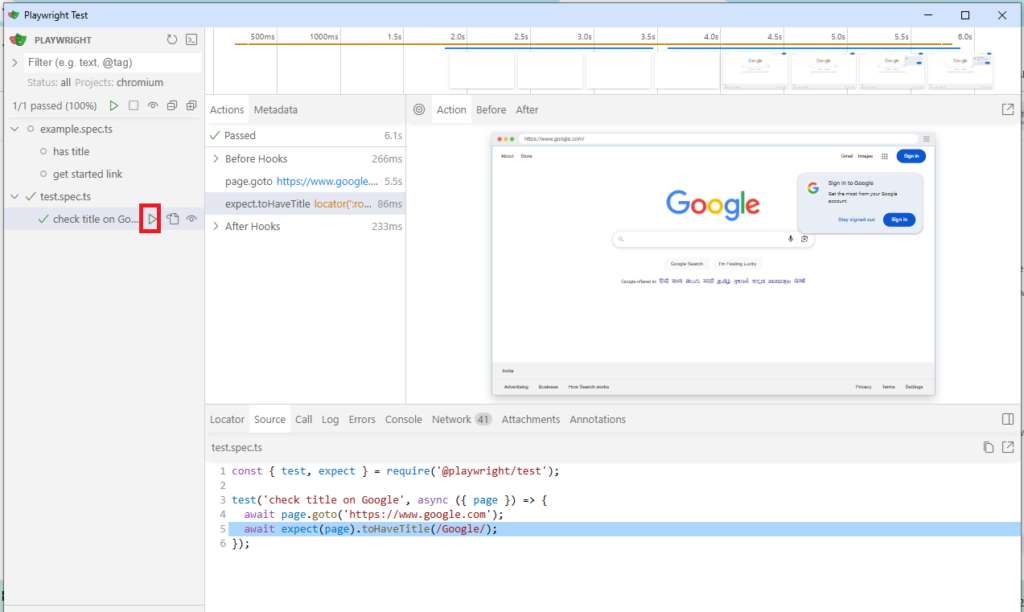The height and width of the screenshot is (612, 1024).
Task: Expand all tests icon in toolbar
Action: [191, 105]
